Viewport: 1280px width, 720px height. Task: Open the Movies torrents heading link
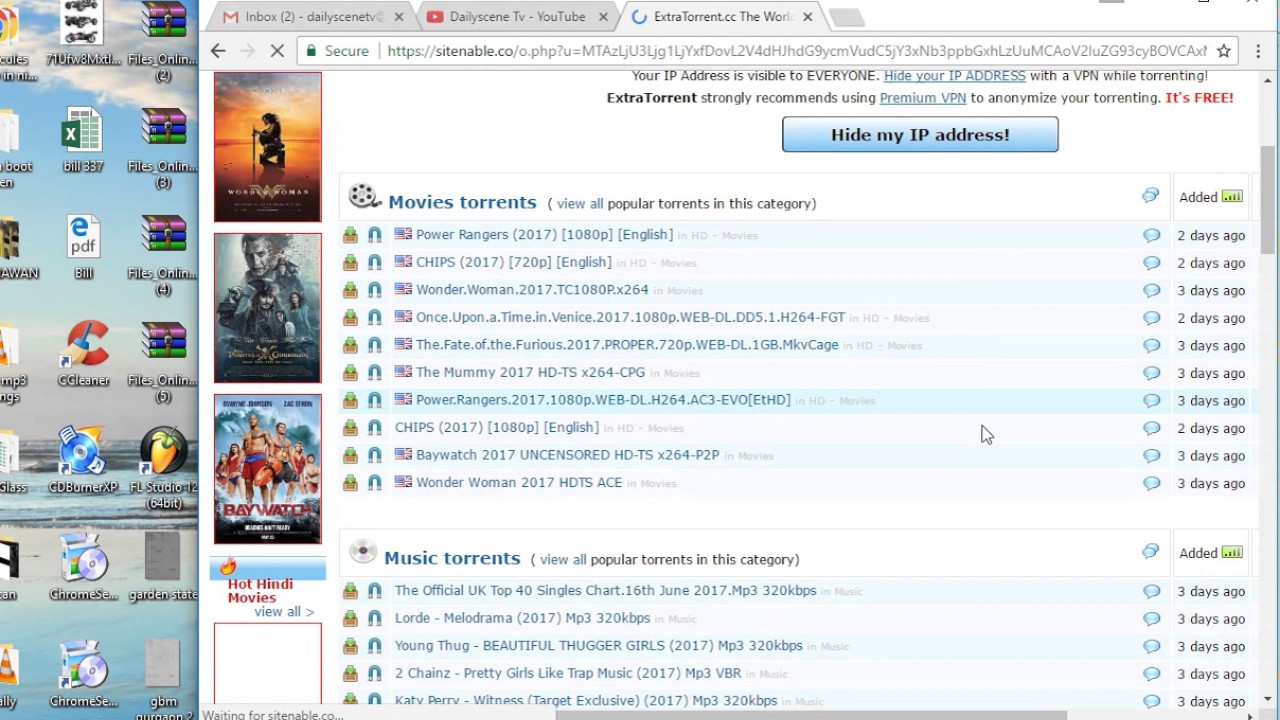[x=462, y=202]
